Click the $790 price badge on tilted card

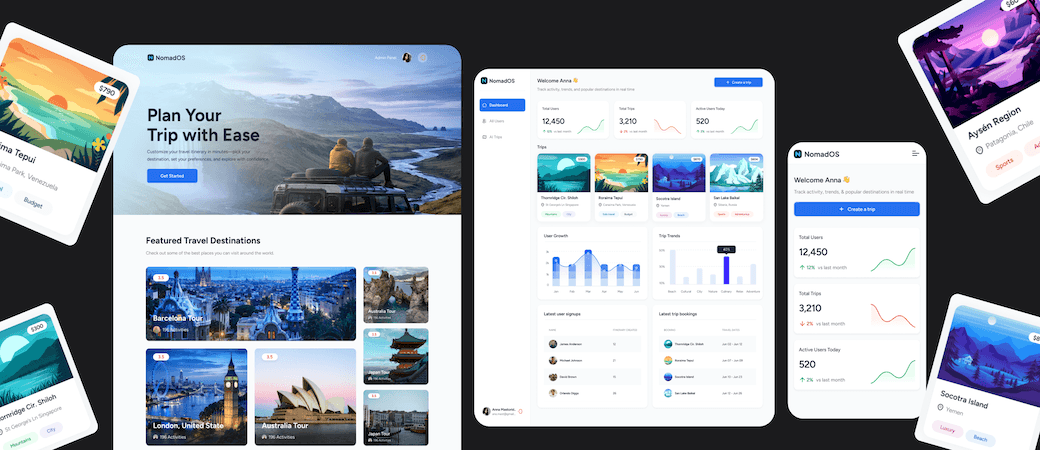point(105,89)
